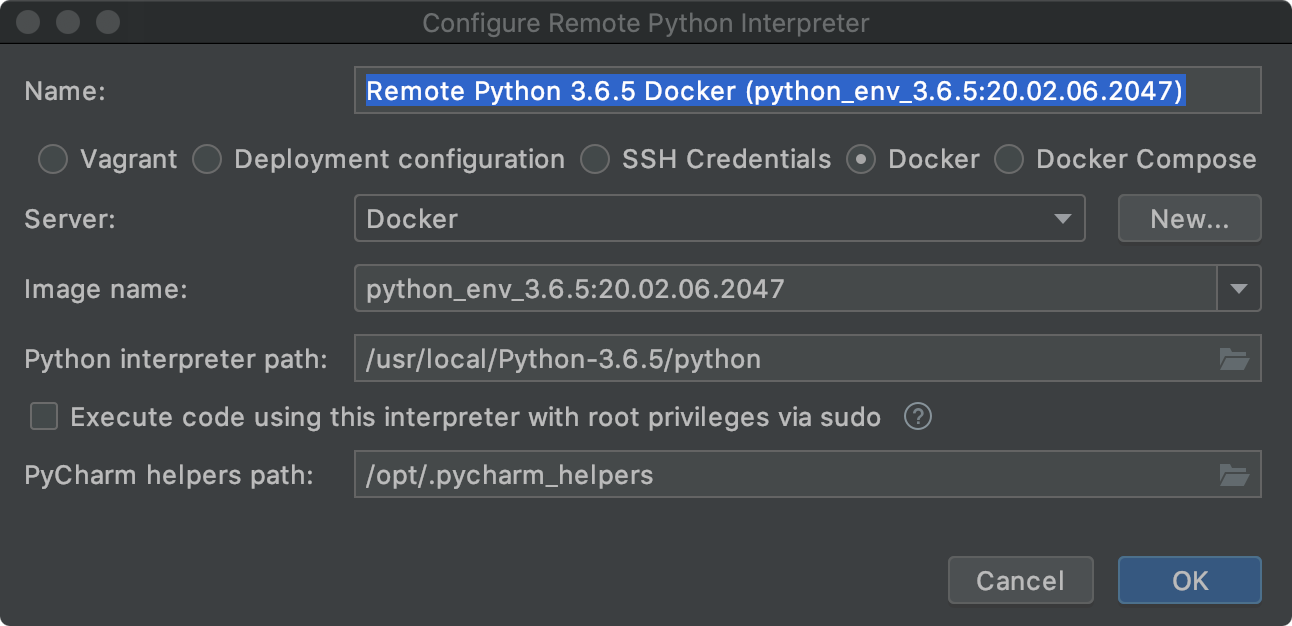
Task: Click the PyCharm helpers path field
Action: click(x=780, y=475)
